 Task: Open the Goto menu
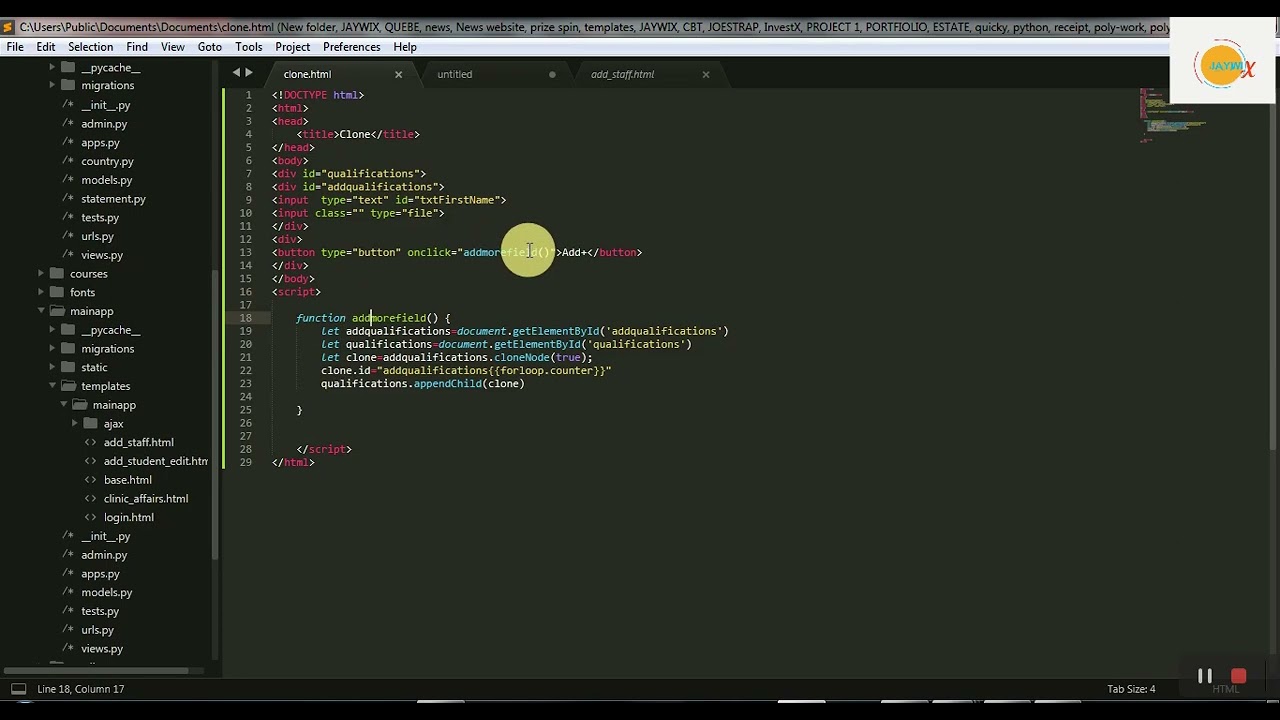(210, 47)
